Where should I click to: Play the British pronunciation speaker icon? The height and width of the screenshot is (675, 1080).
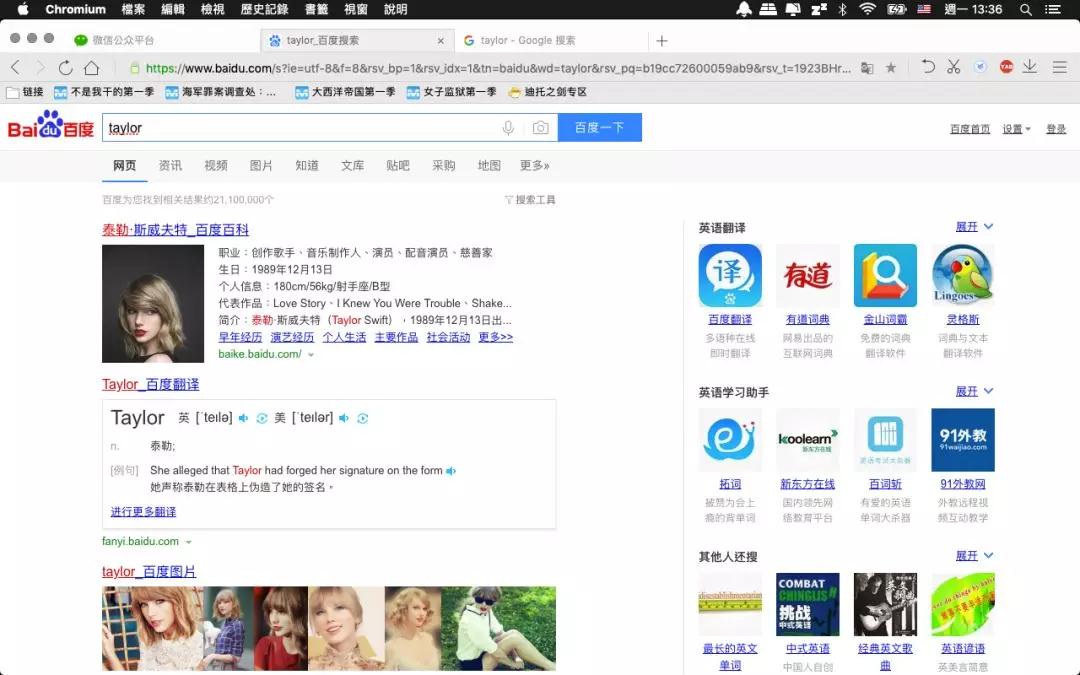243,418
